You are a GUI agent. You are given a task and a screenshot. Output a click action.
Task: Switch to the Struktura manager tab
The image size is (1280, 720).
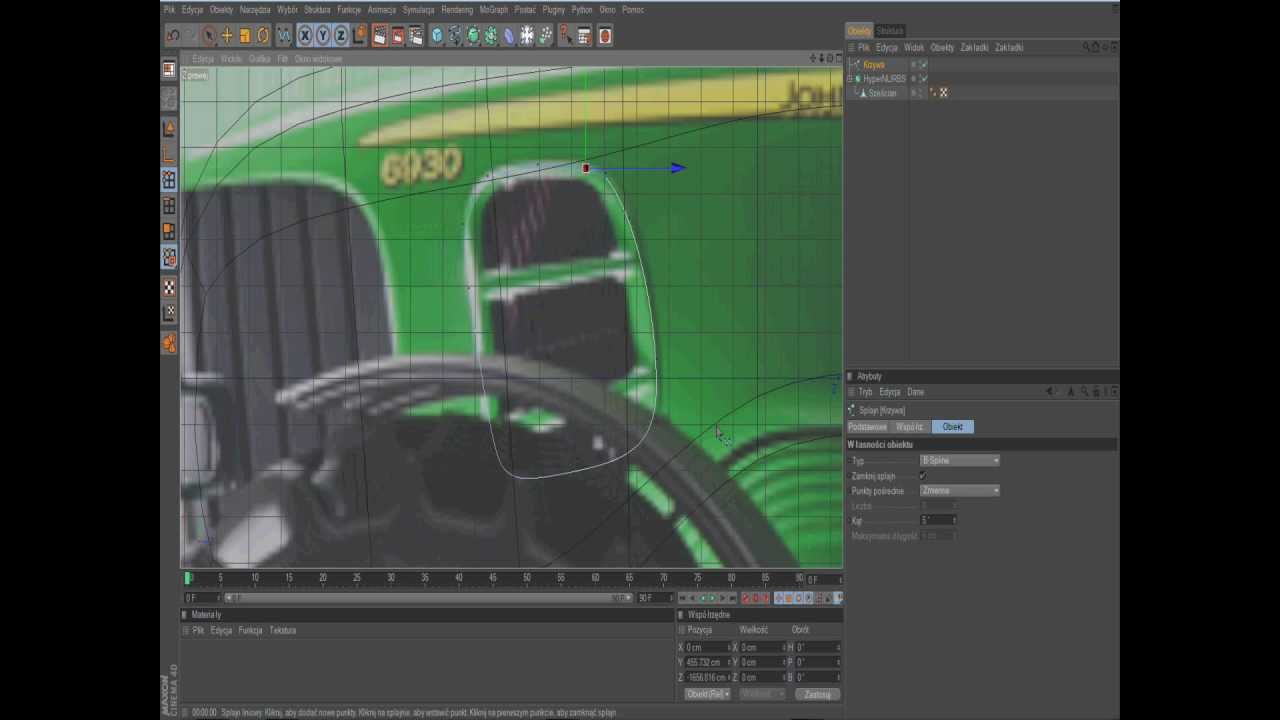tap(890, 31)
